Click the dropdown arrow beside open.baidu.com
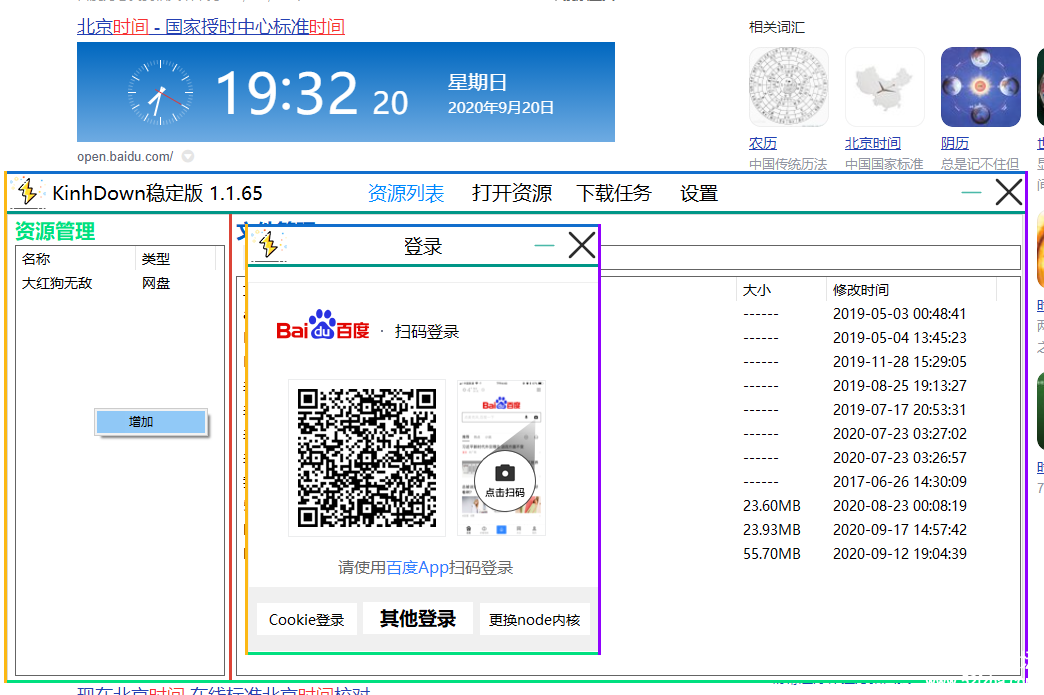Image resolution: width=1044 pixels, height=695 pixels. pos(188,157)
